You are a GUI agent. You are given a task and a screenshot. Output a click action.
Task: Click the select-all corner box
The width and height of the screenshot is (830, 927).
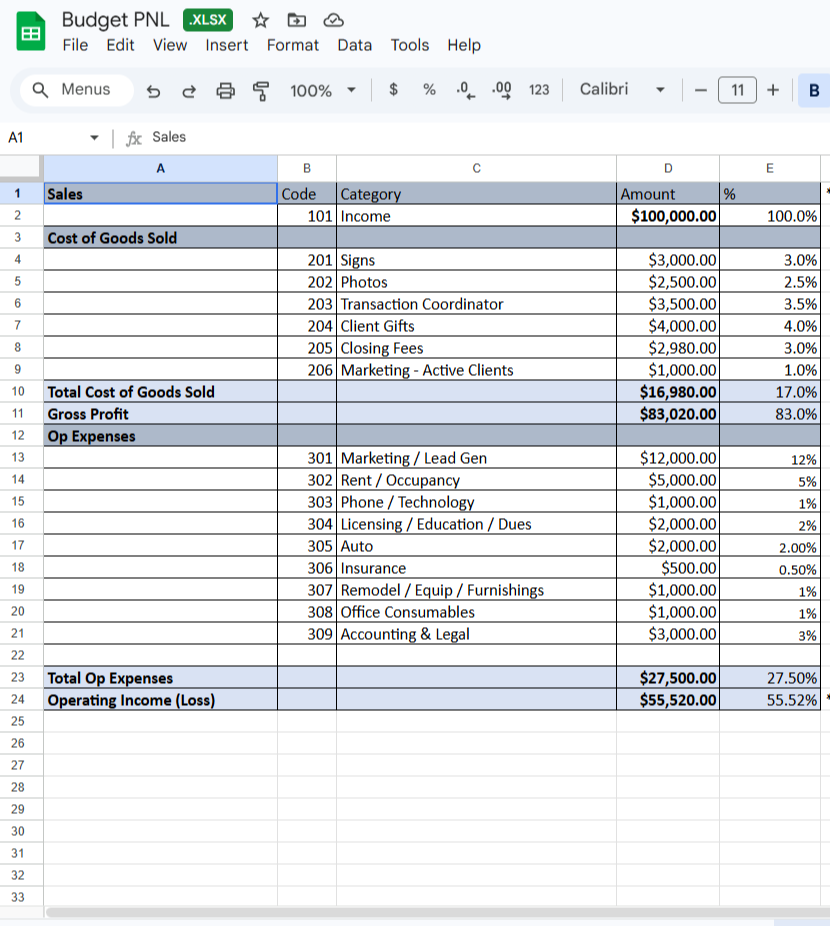click(21, 168)
